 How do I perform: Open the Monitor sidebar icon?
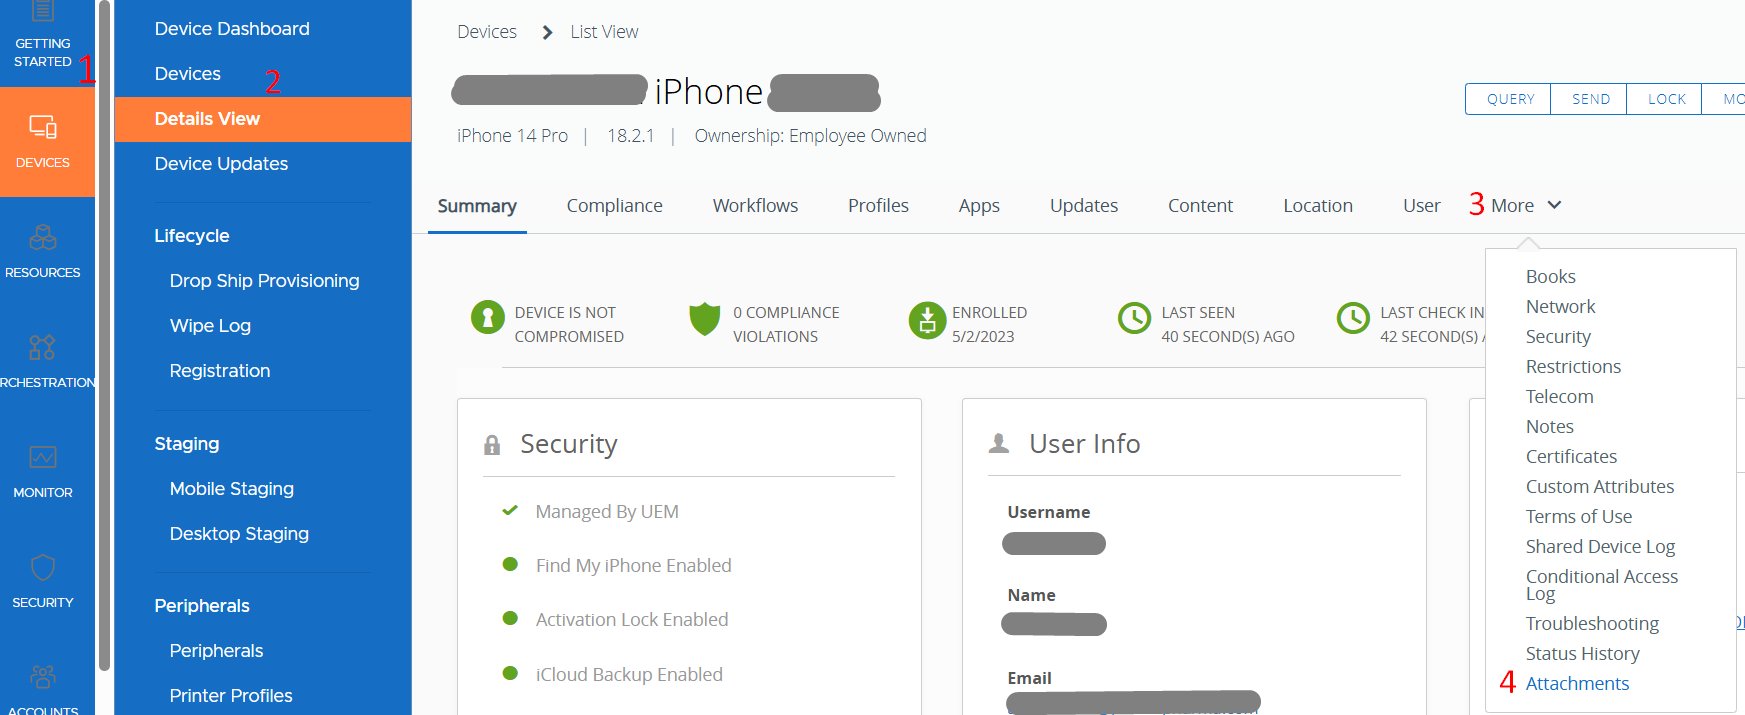(43, 458)
